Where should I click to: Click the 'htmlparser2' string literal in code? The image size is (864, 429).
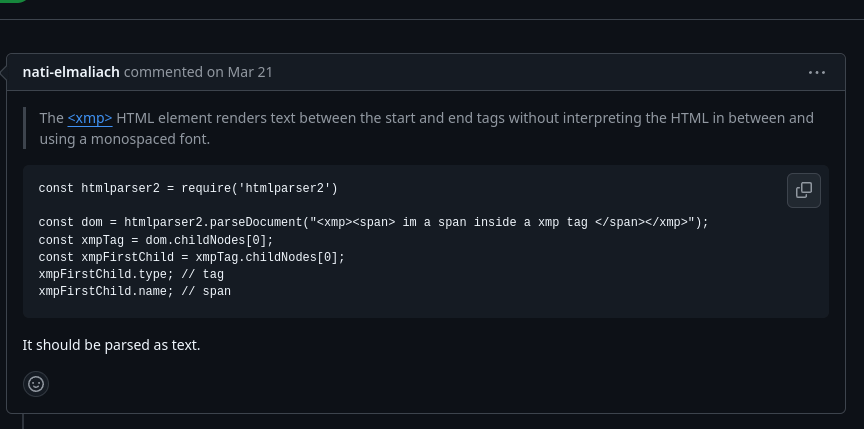(x=285, y=188)
